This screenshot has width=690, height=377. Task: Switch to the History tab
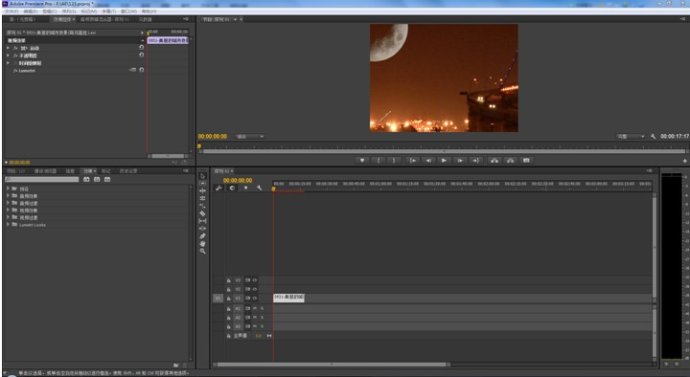tap(128, 171)
